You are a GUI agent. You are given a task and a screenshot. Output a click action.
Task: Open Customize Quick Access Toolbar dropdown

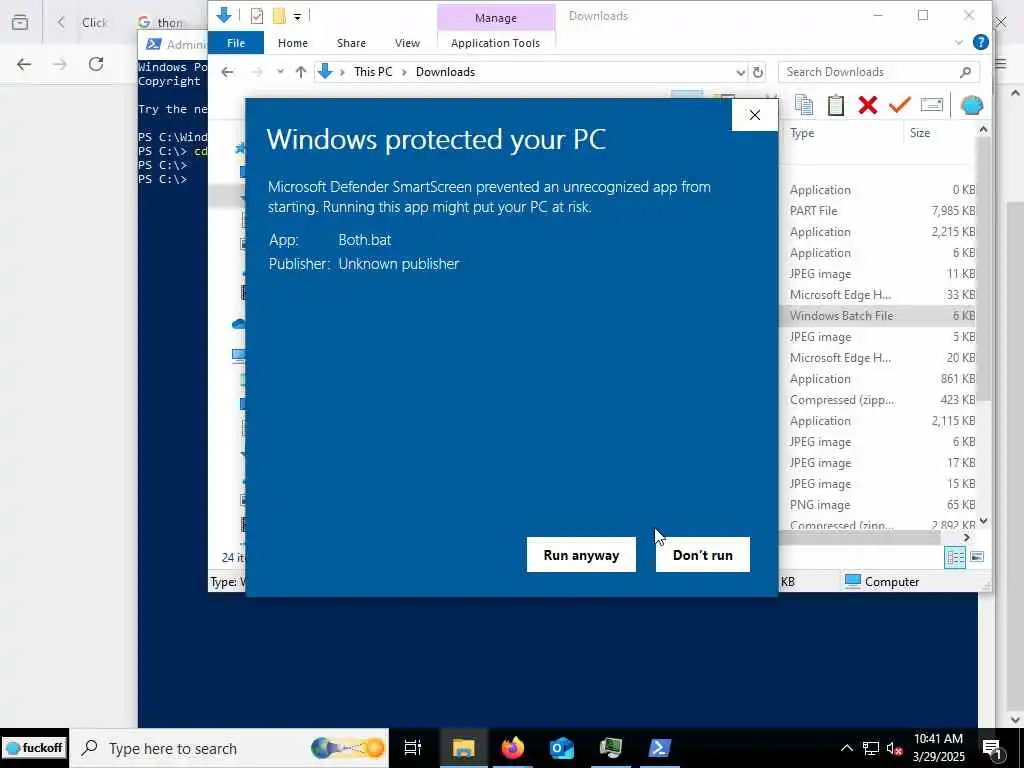(x=297, y=16)
